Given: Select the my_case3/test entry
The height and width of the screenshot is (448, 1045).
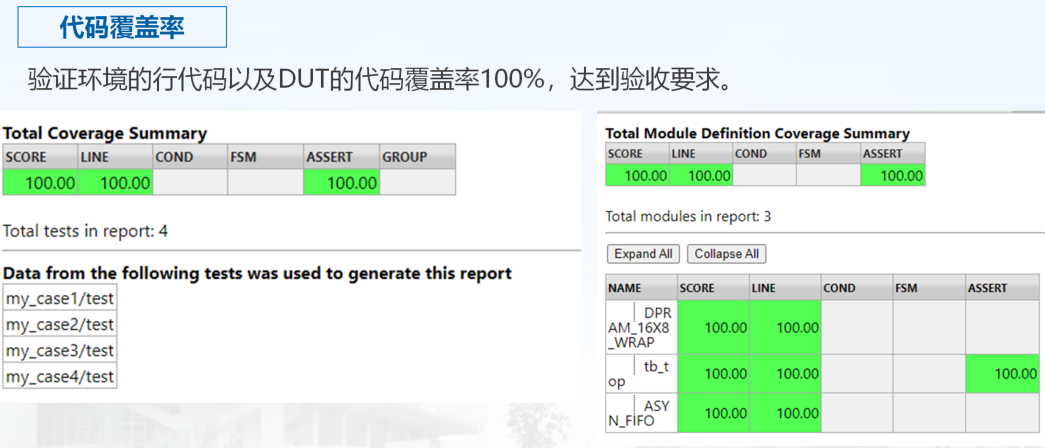Looking at the screenshot, I should coord(59,350).
